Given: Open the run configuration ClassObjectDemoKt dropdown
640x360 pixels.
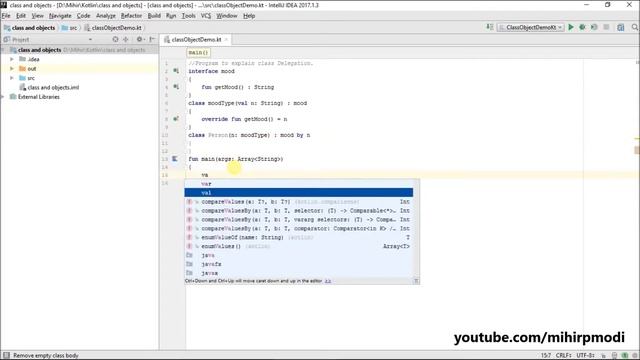Looking at the screenshot, I should (531, 27).
